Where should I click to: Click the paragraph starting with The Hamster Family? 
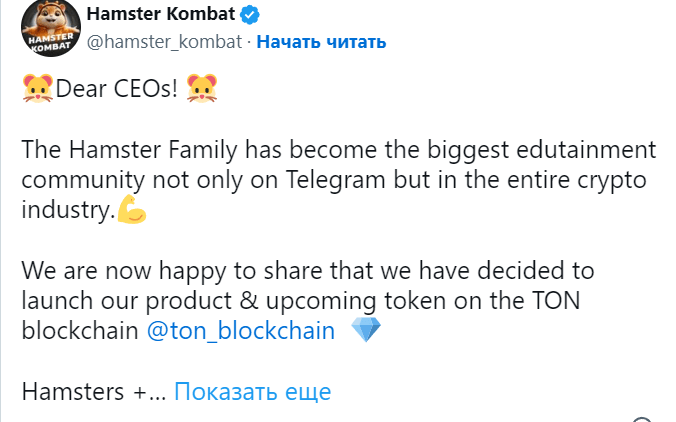[x=338, y=180]
